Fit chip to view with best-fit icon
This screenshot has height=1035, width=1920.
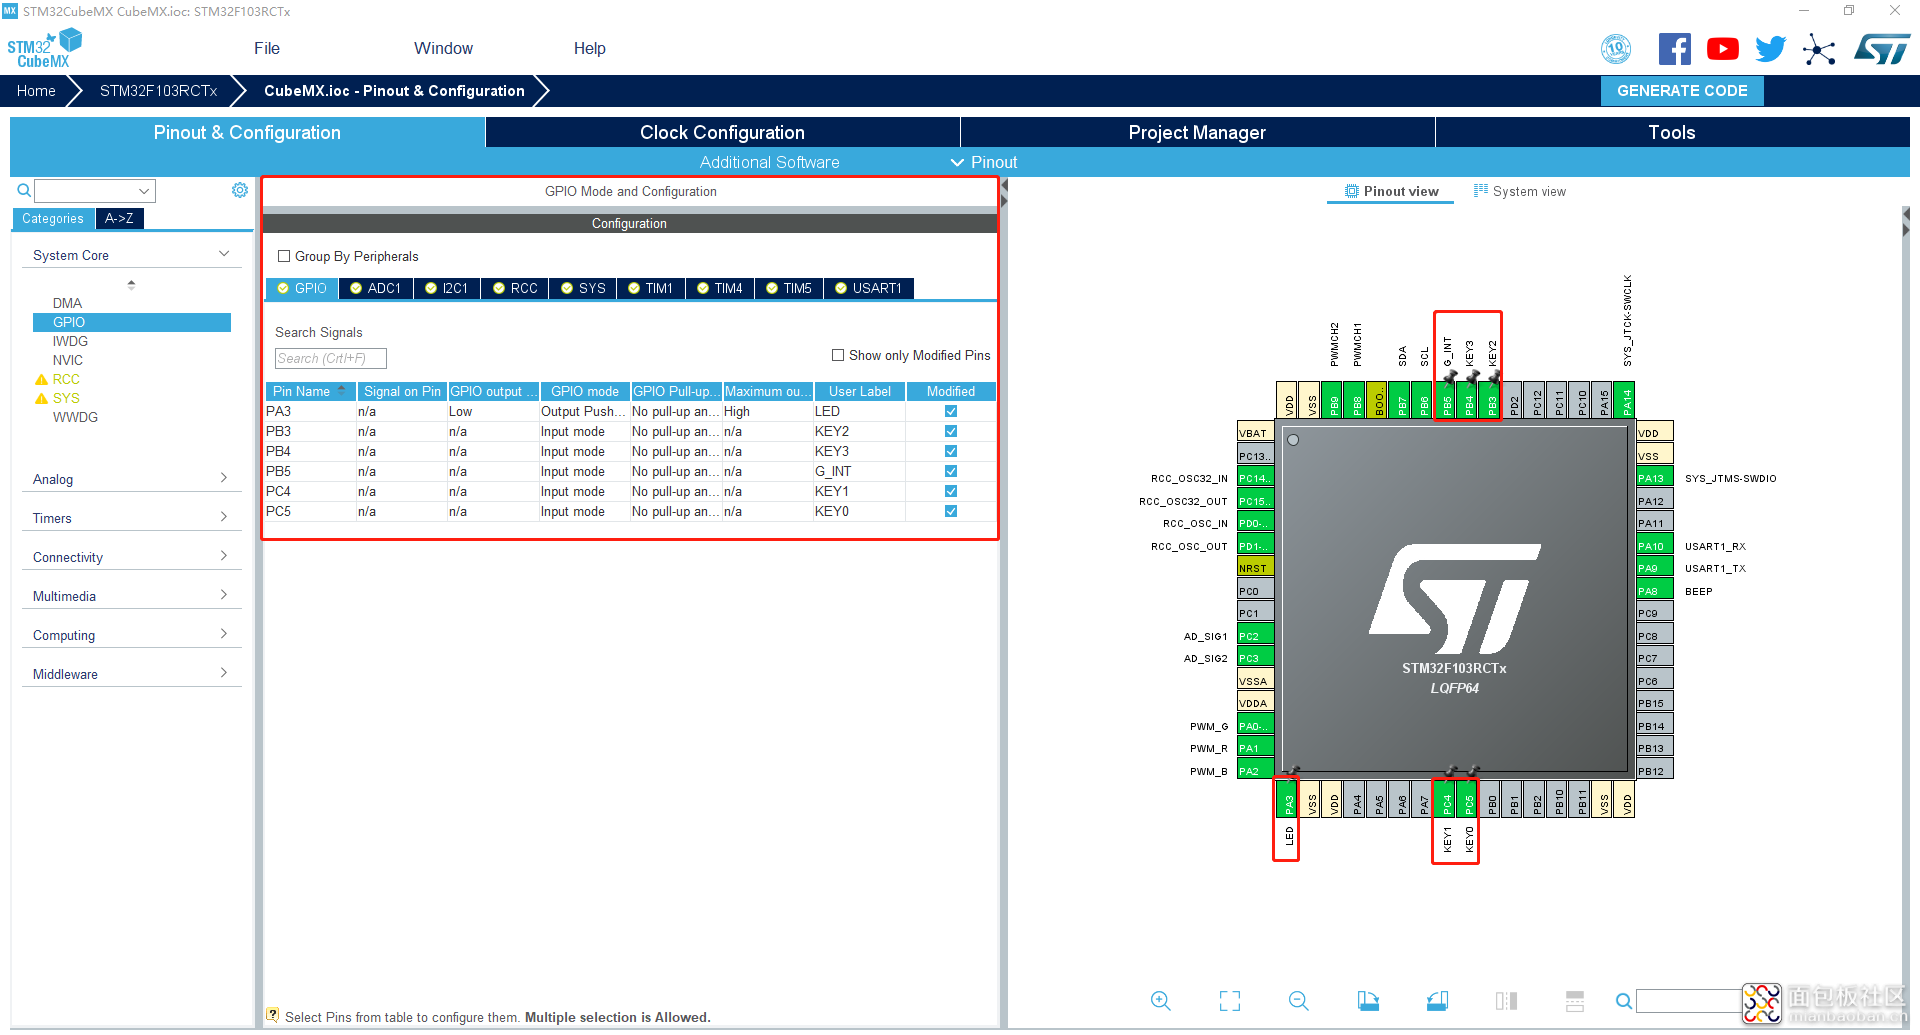[x=1230, y=1001]
